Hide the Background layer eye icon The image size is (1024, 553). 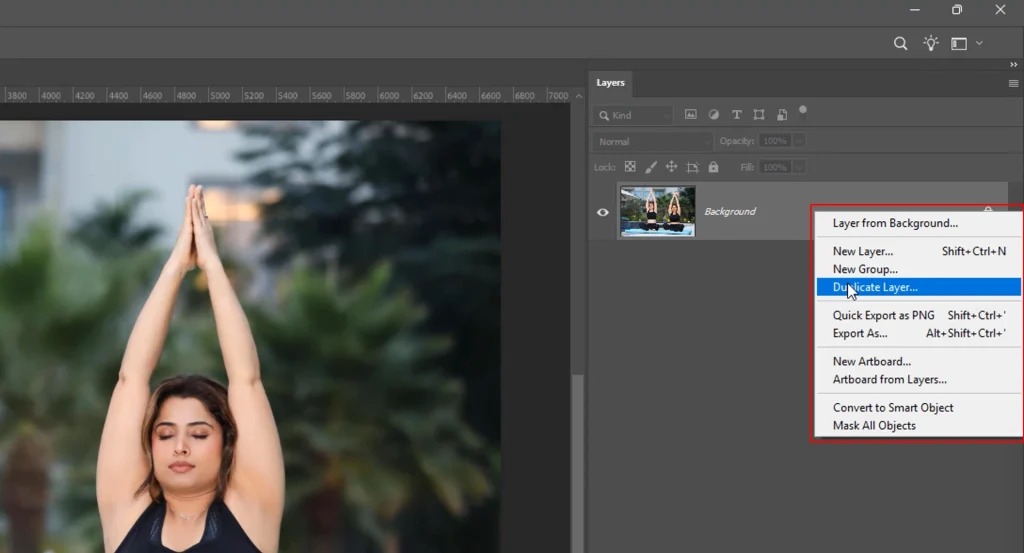[x=603, y=212]
